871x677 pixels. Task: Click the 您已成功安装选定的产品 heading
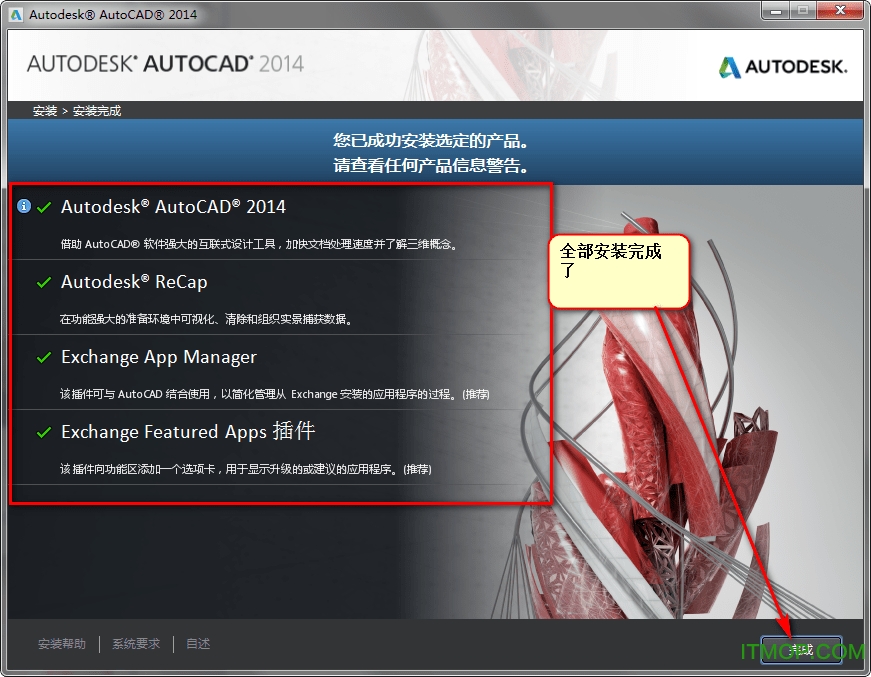point(431,141)
